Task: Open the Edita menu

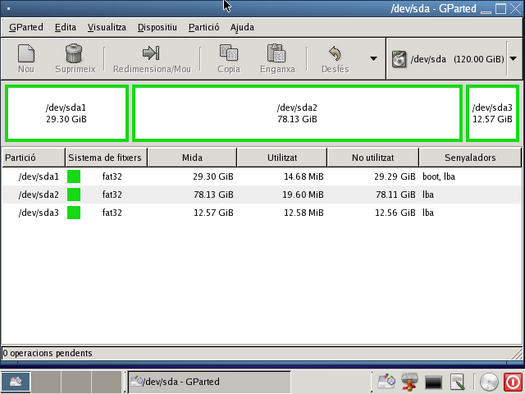Action: click(65, 27)
